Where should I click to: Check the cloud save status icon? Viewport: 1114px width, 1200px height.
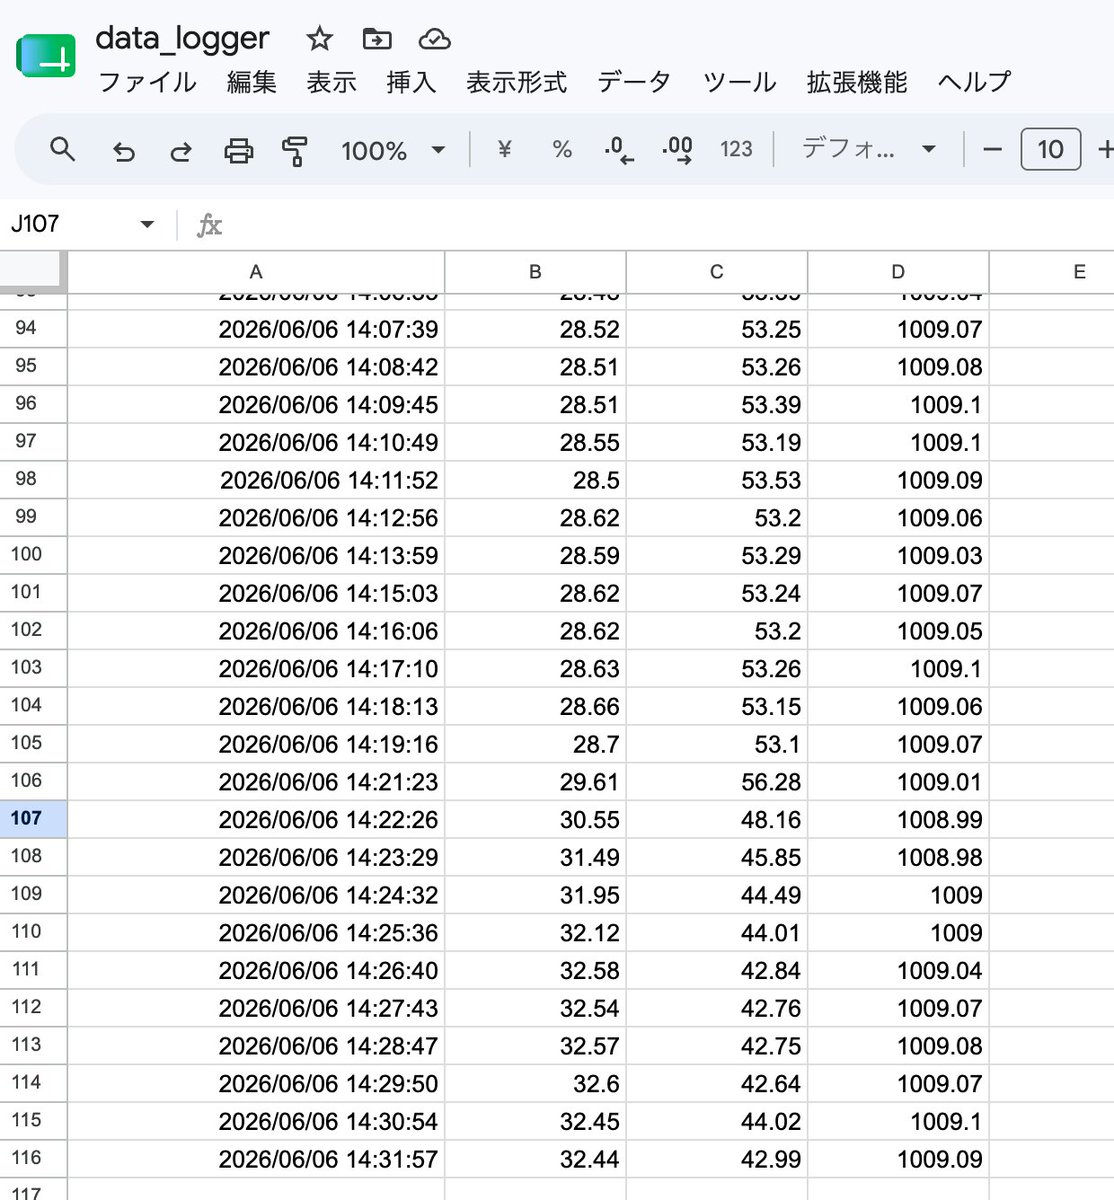pos(434,39)
